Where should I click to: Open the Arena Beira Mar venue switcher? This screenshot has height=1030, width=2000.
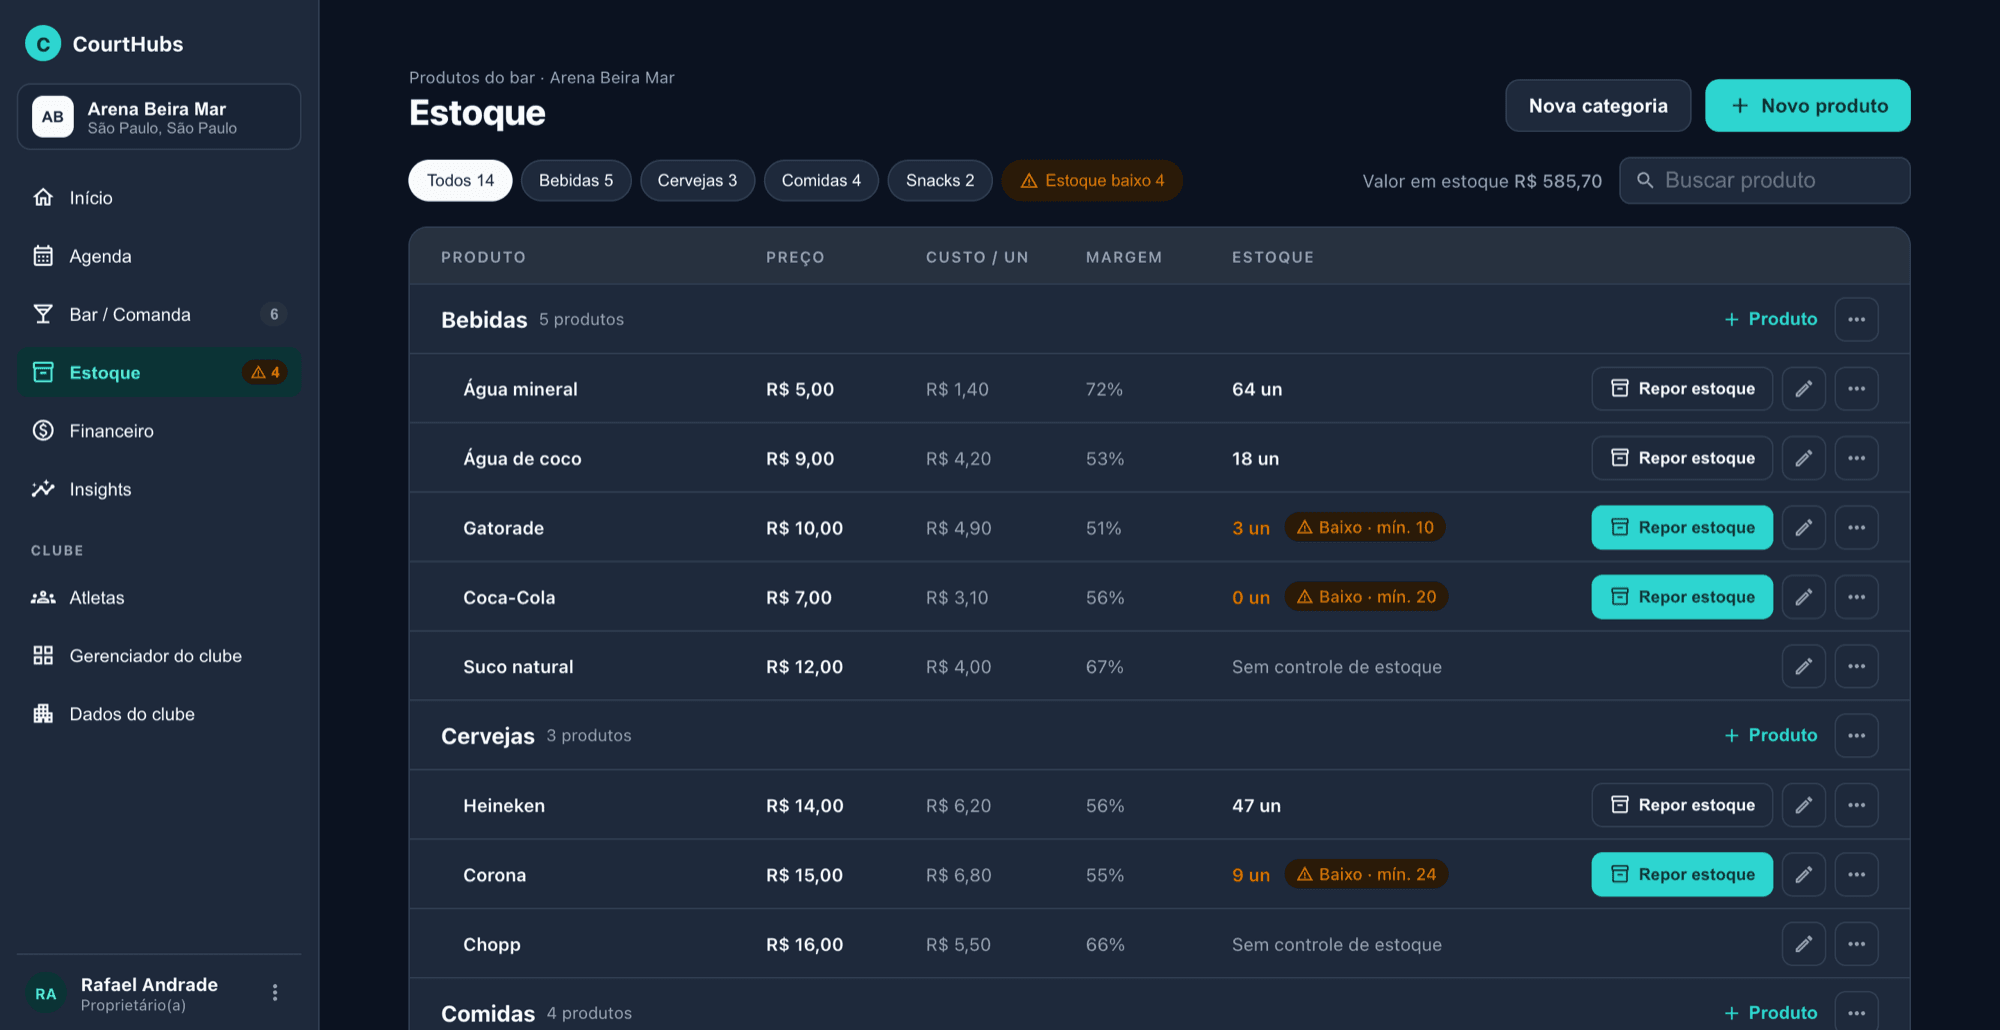(159, 117)
